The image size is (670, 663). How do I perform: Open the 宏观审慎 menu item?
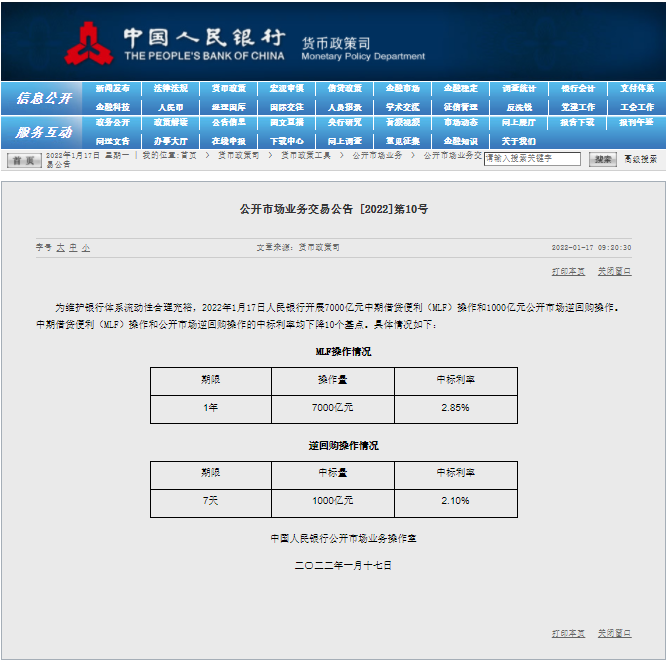(287, 88)
